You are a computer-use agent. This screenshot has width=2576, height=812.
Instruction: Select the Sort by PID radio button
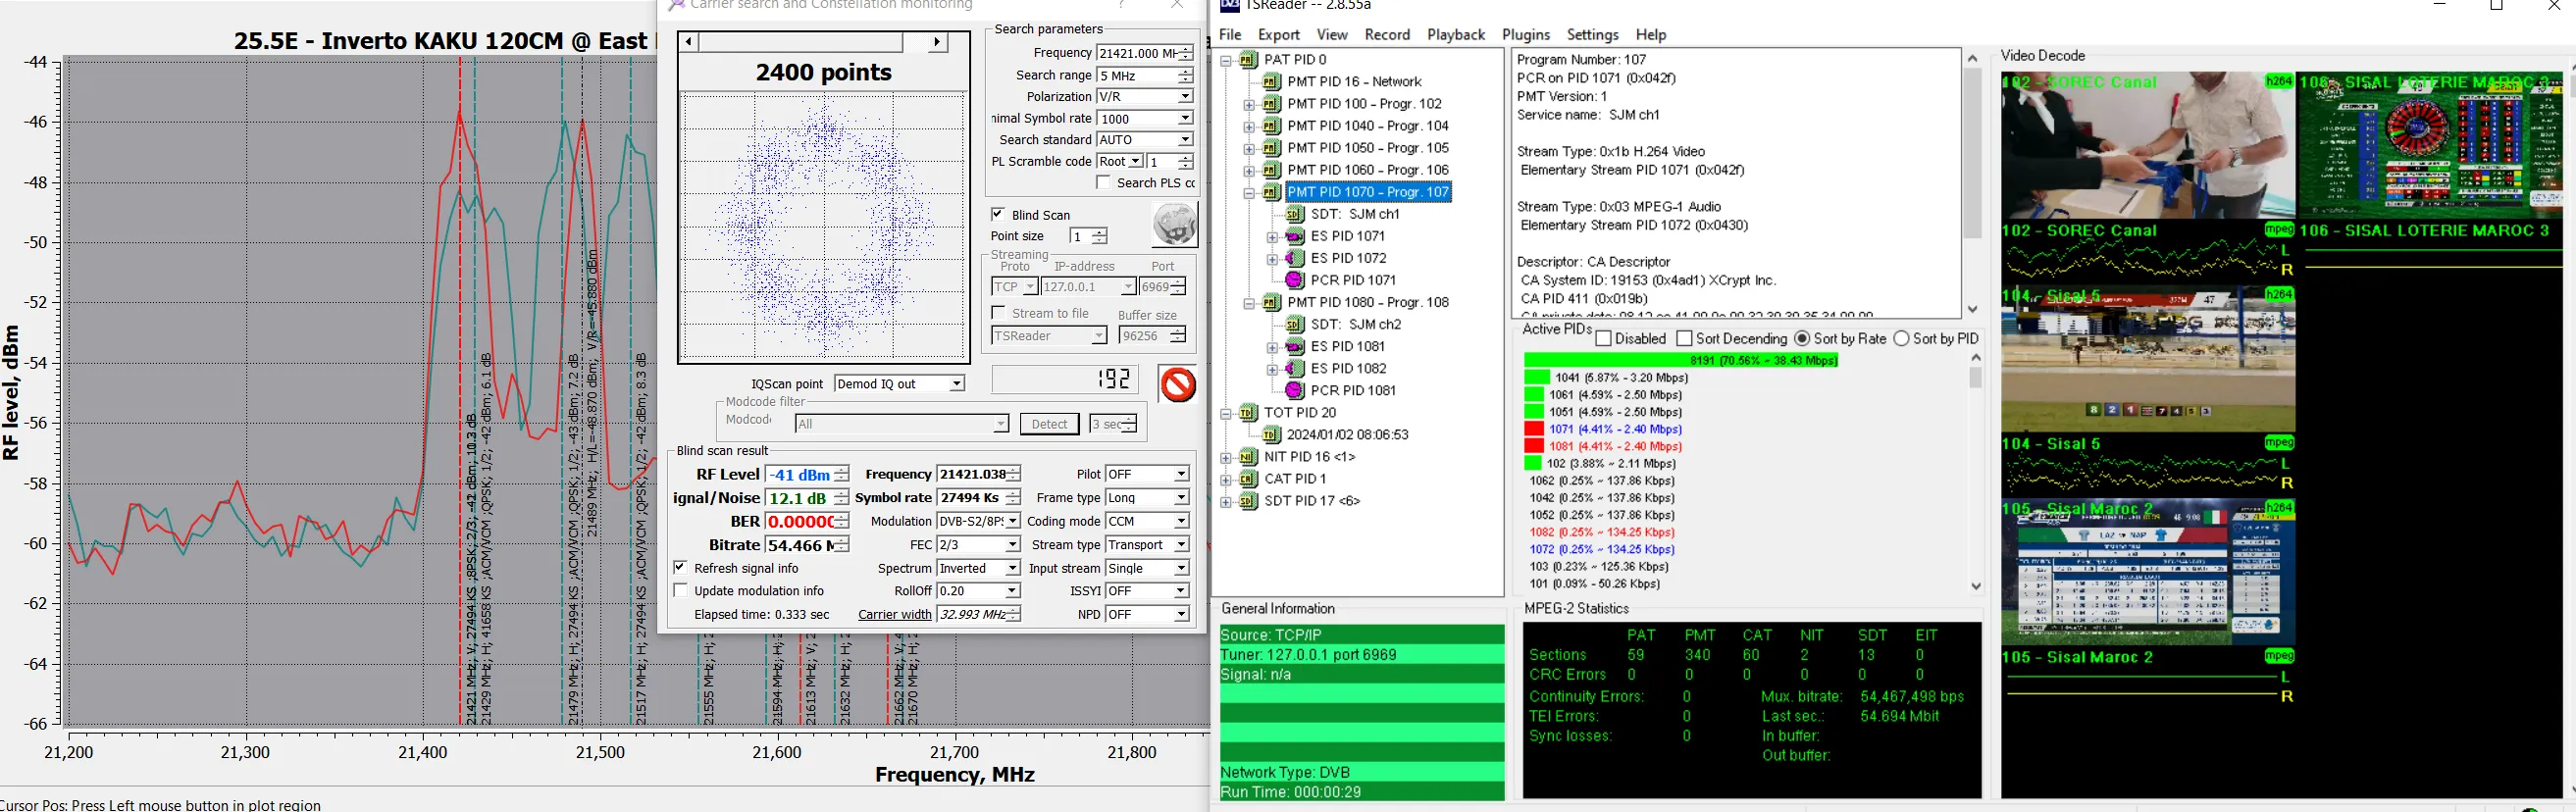tap(1901, 339)
